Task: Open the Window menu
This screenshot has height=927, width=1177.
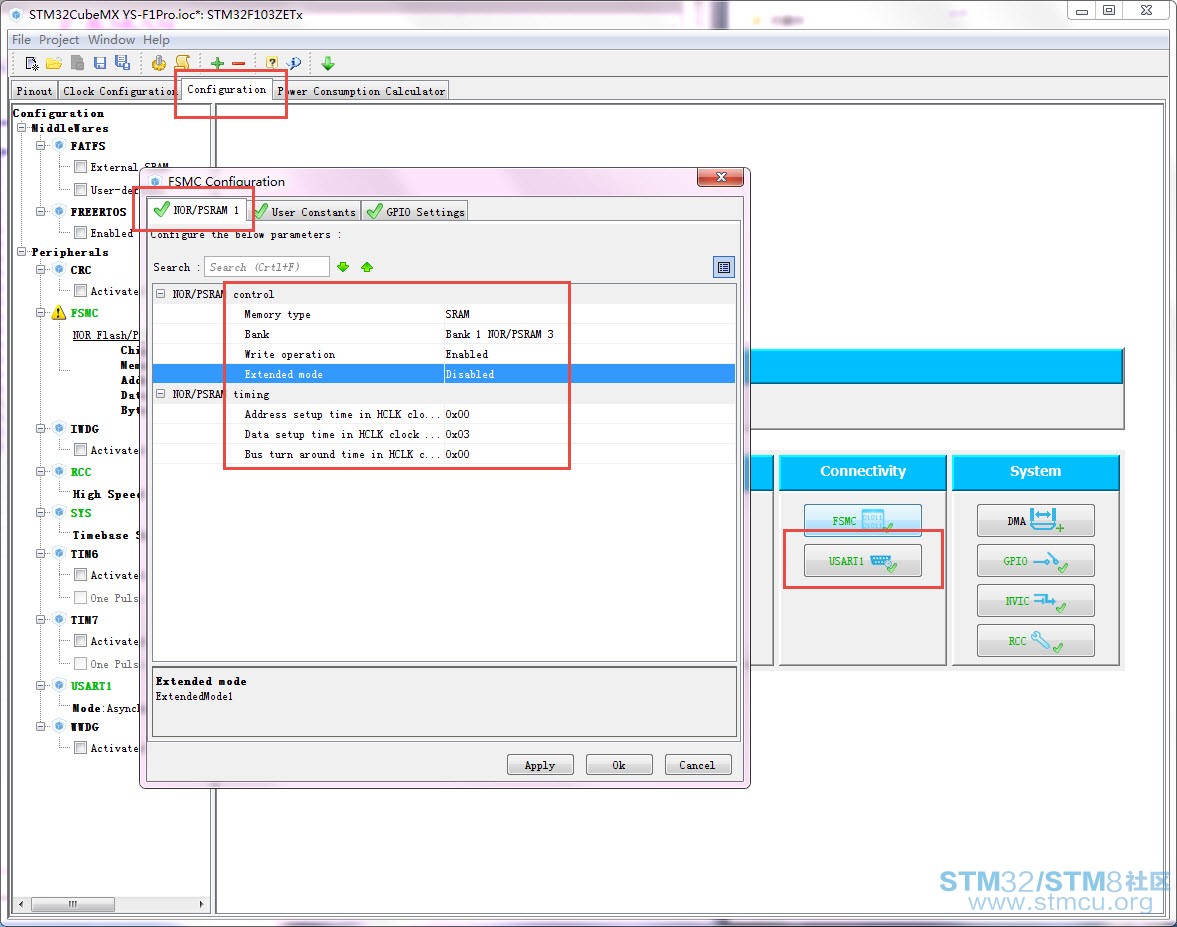Action: coord(111,40)
